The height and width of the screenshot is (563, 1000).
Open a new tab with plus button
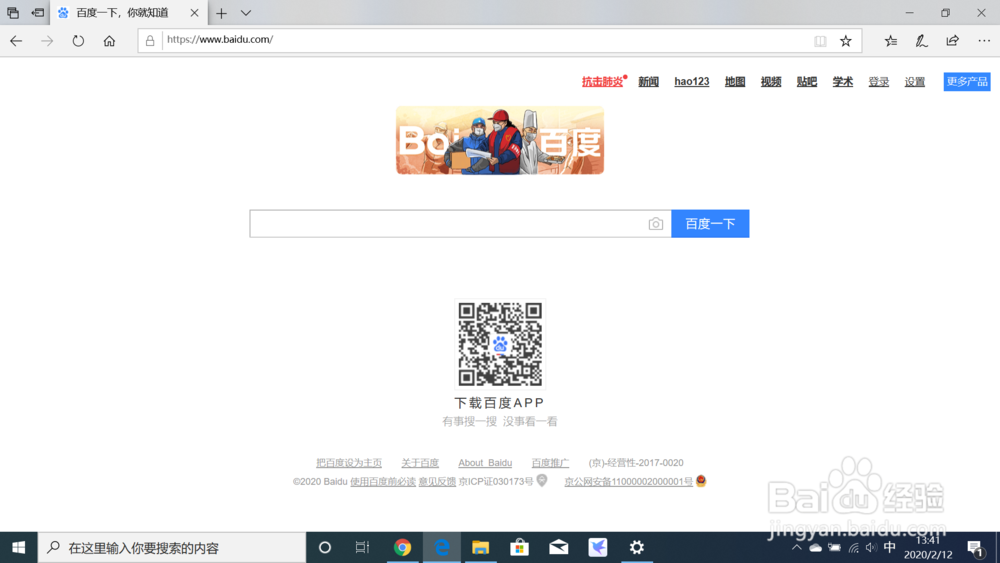pos(221,13)
